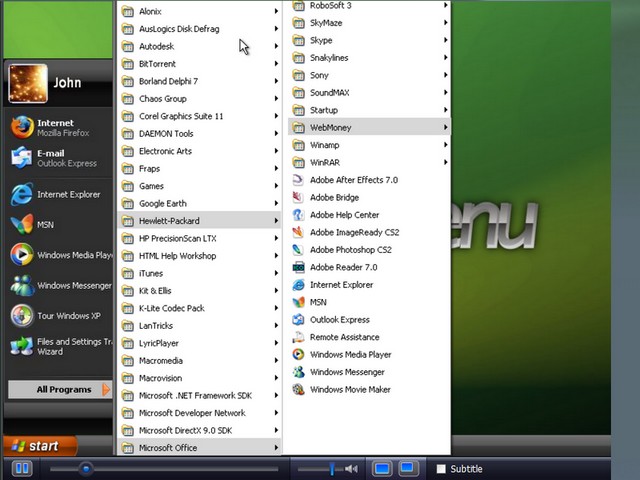Open the Fraps folder
Viewport: 640px width, 480px height.
click(199, 169)
